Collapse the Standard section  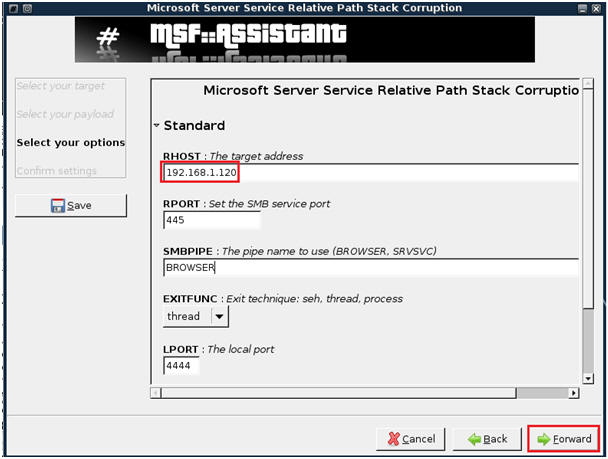coord(157,125)
